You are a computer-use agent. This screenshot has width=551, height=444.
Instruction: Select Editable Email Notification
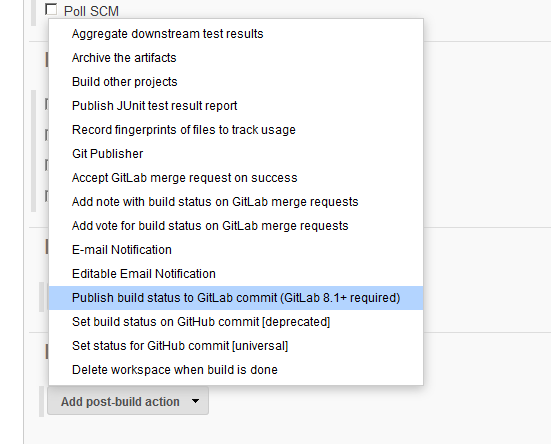pos(236,274)
